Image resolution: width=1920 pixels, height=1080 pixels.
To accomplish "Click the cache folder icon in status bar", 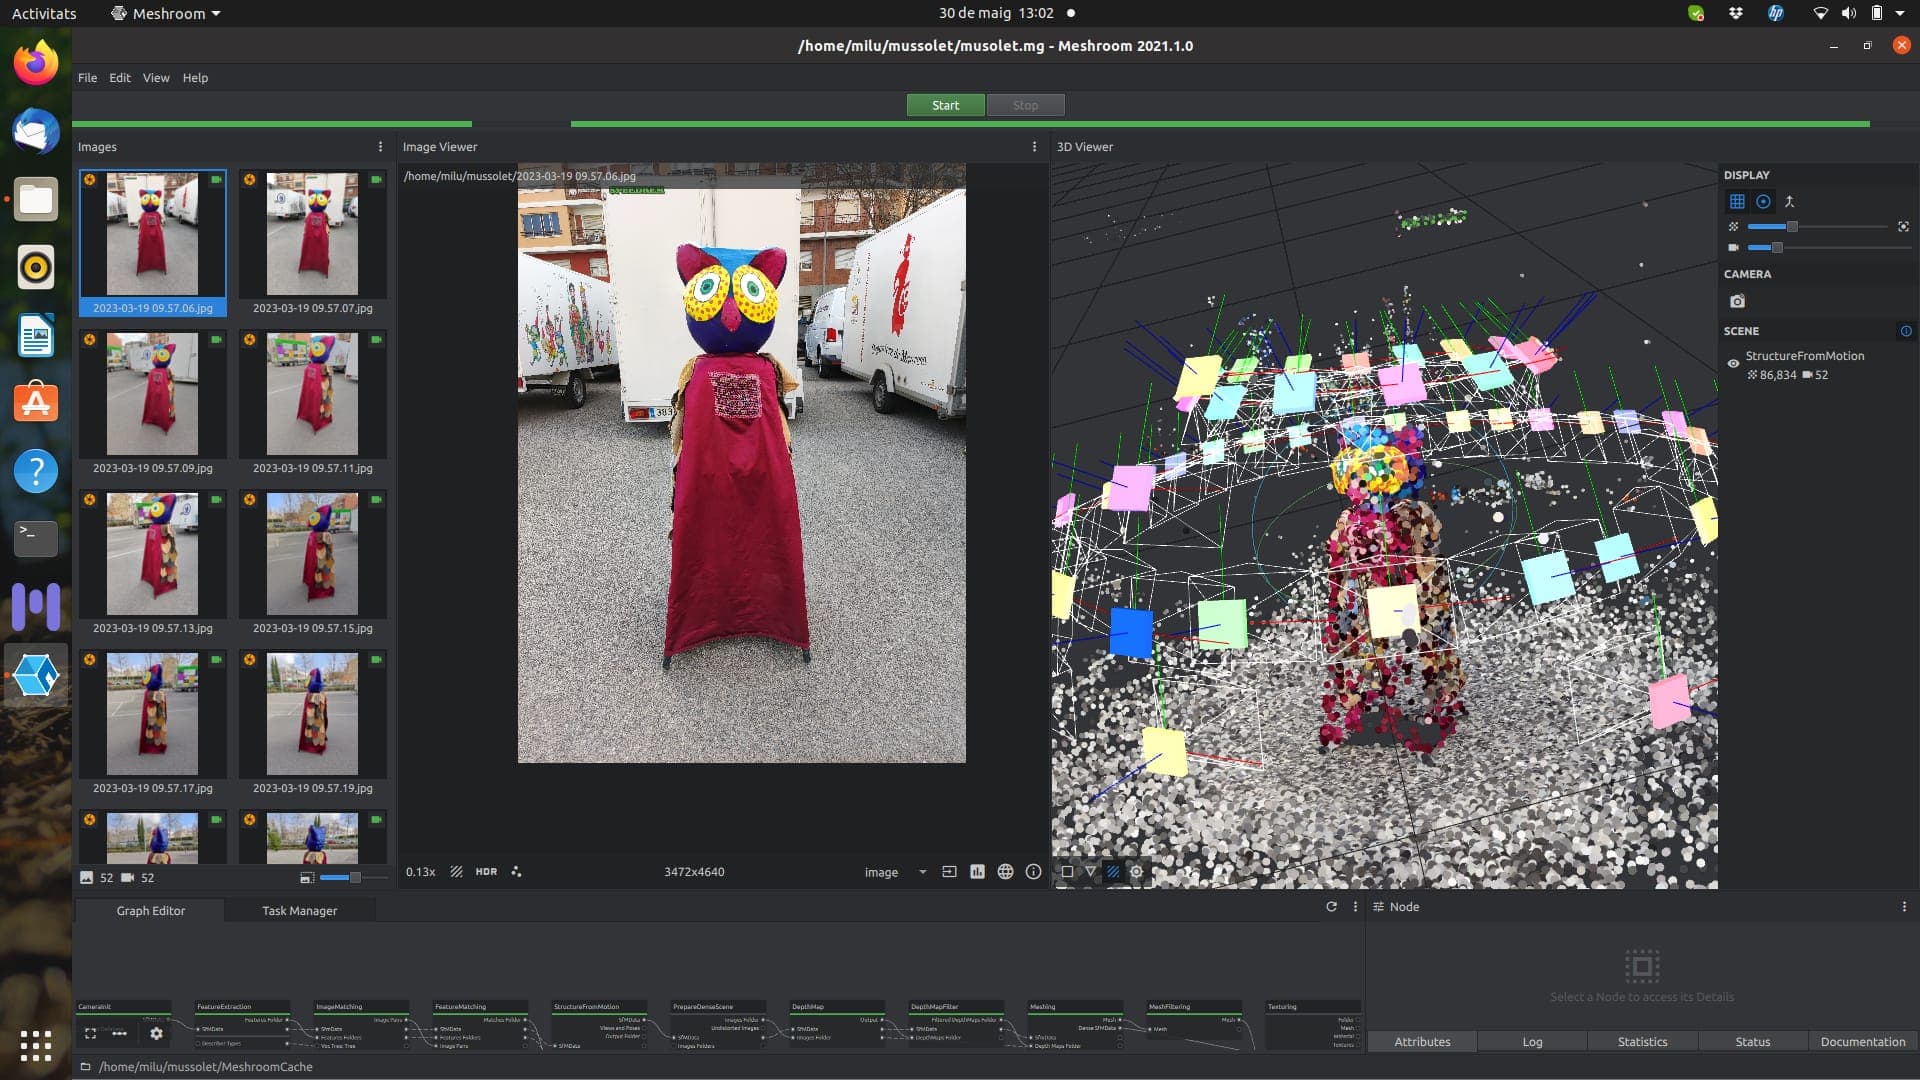I will (85, 1067).
